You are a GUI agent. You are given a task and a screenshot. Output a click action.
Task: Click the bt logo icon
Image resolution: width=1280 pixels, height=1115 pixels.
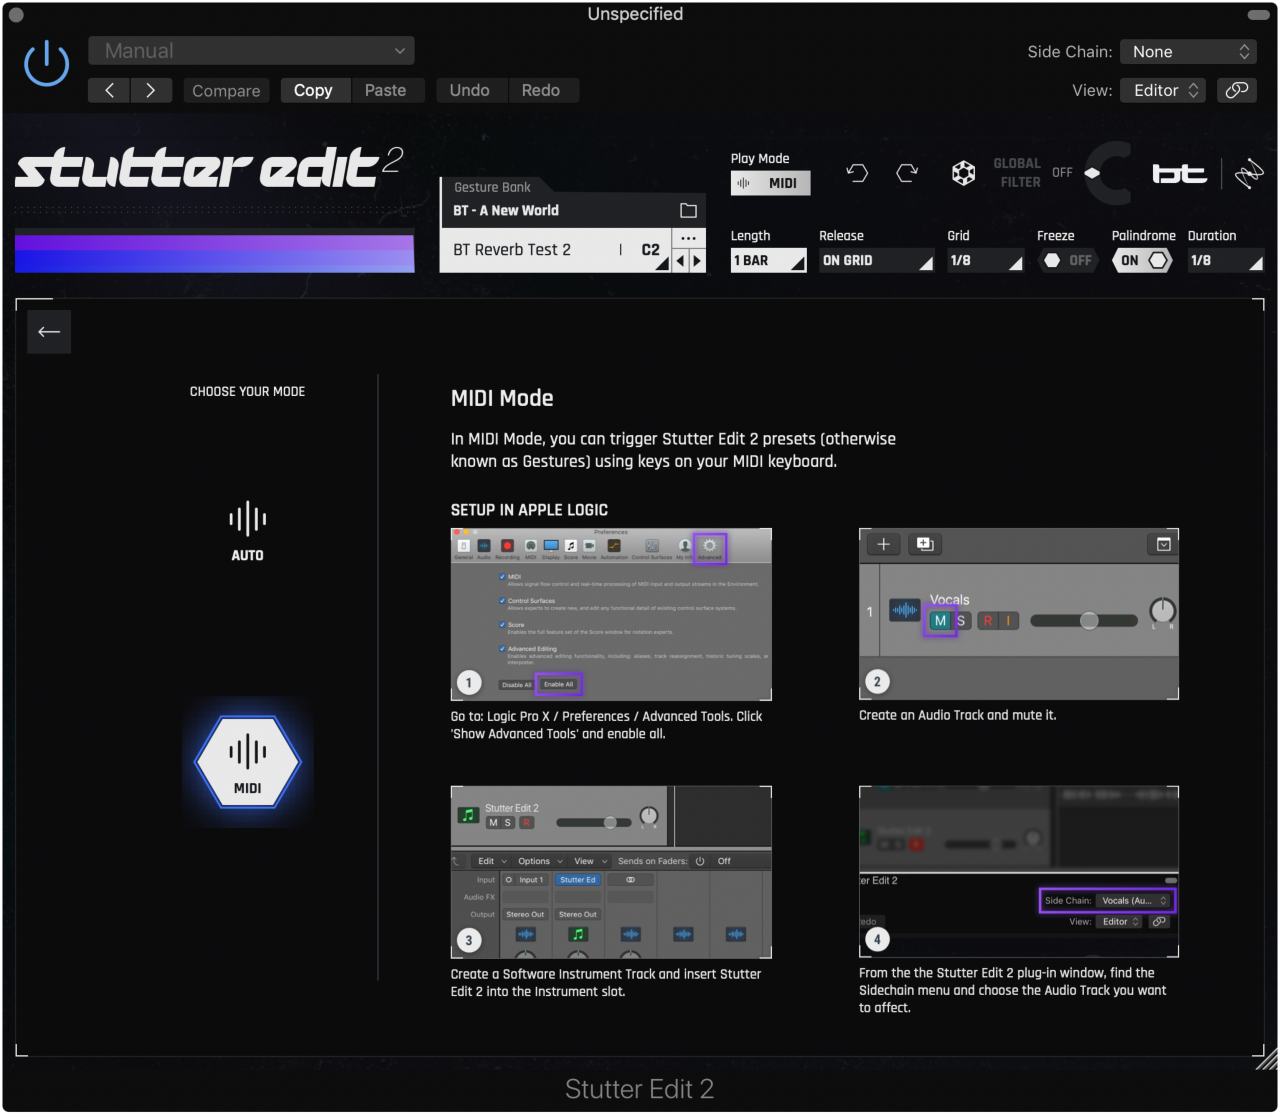coord(1180,172)
